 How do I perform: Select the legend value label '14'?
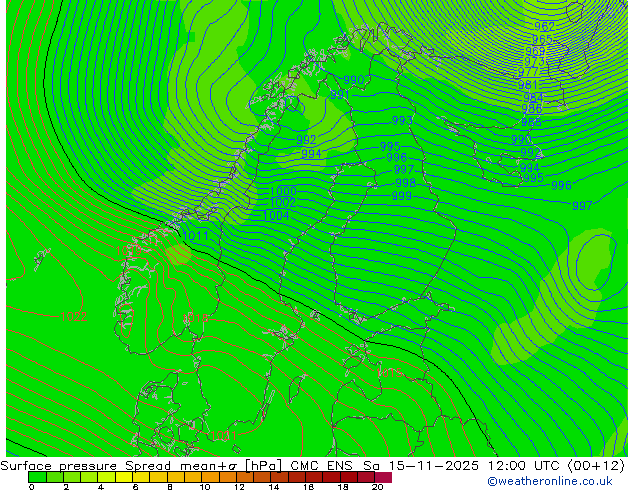274,487
